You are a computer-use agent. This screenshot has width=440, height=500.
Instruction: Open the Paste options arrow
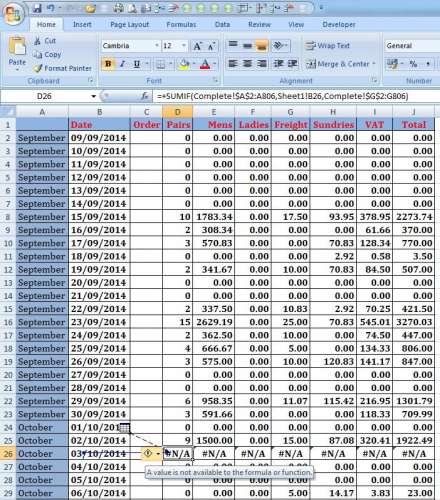(17, 70)
